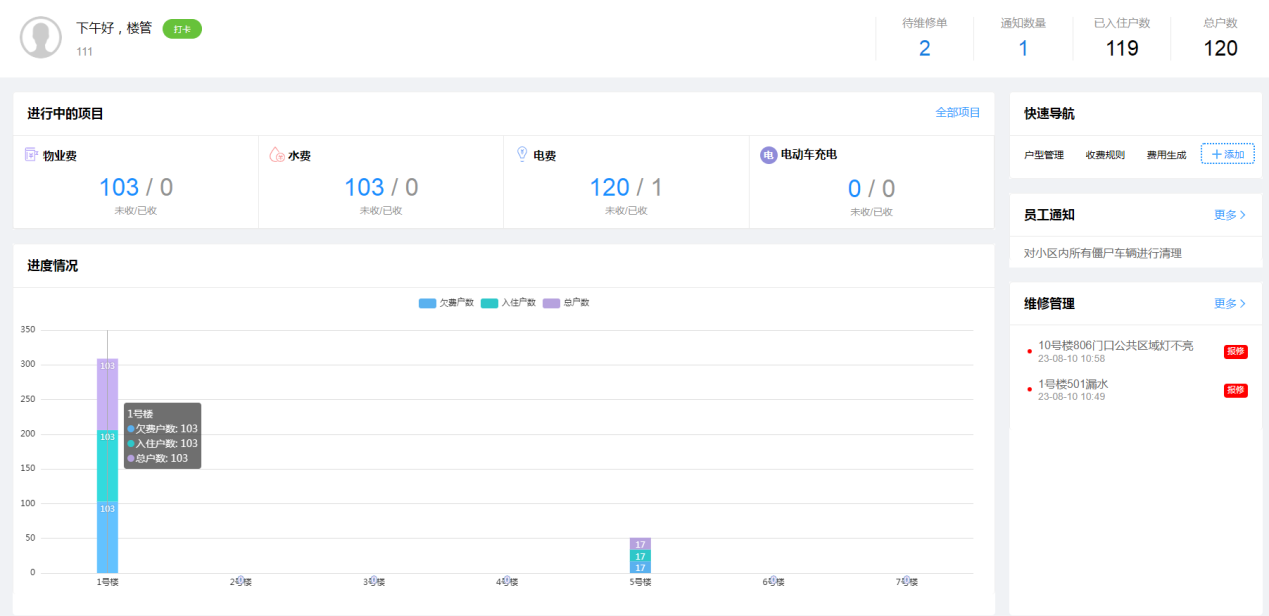Expand 维修管理 with 更多 arrow

[1229, 304]
